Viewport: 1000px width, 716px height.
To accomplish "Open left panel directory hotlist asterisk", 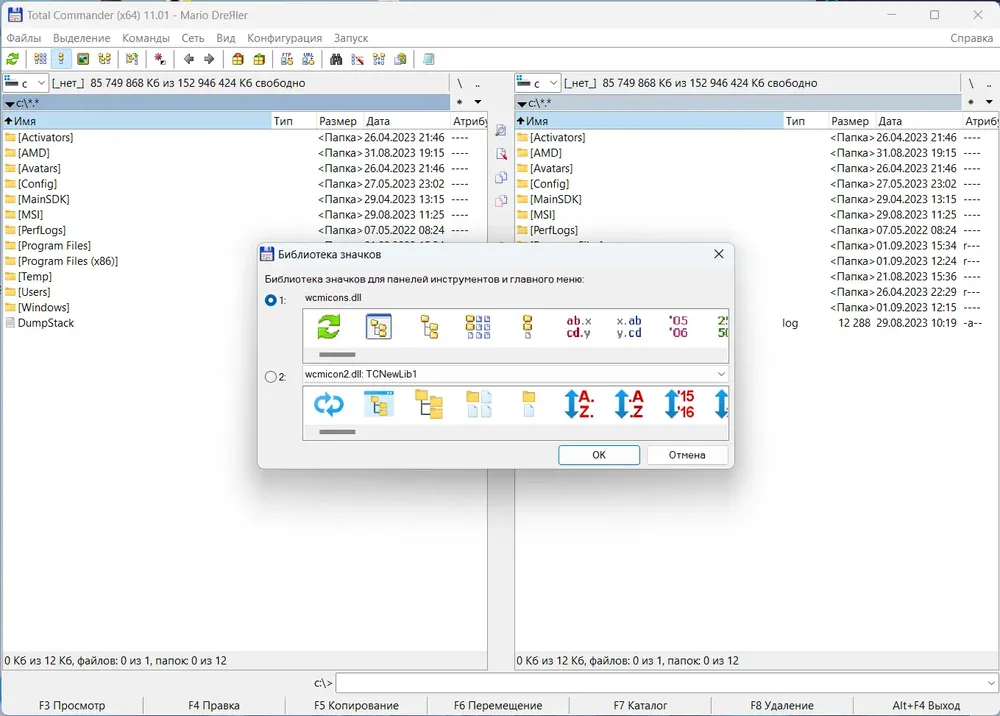I will [459, 102].
